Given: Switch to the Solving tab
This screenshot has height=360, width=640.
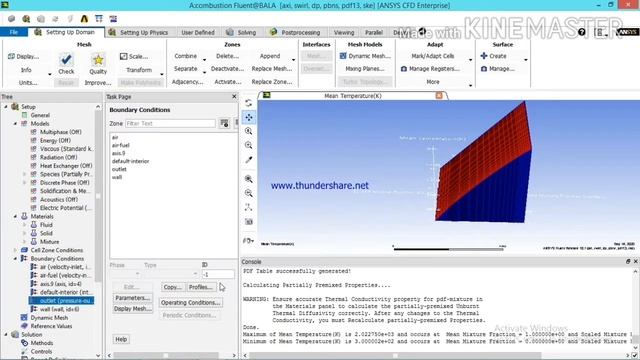Looking at the screenshot, I should pyautogui.click(x=241, y=32).
